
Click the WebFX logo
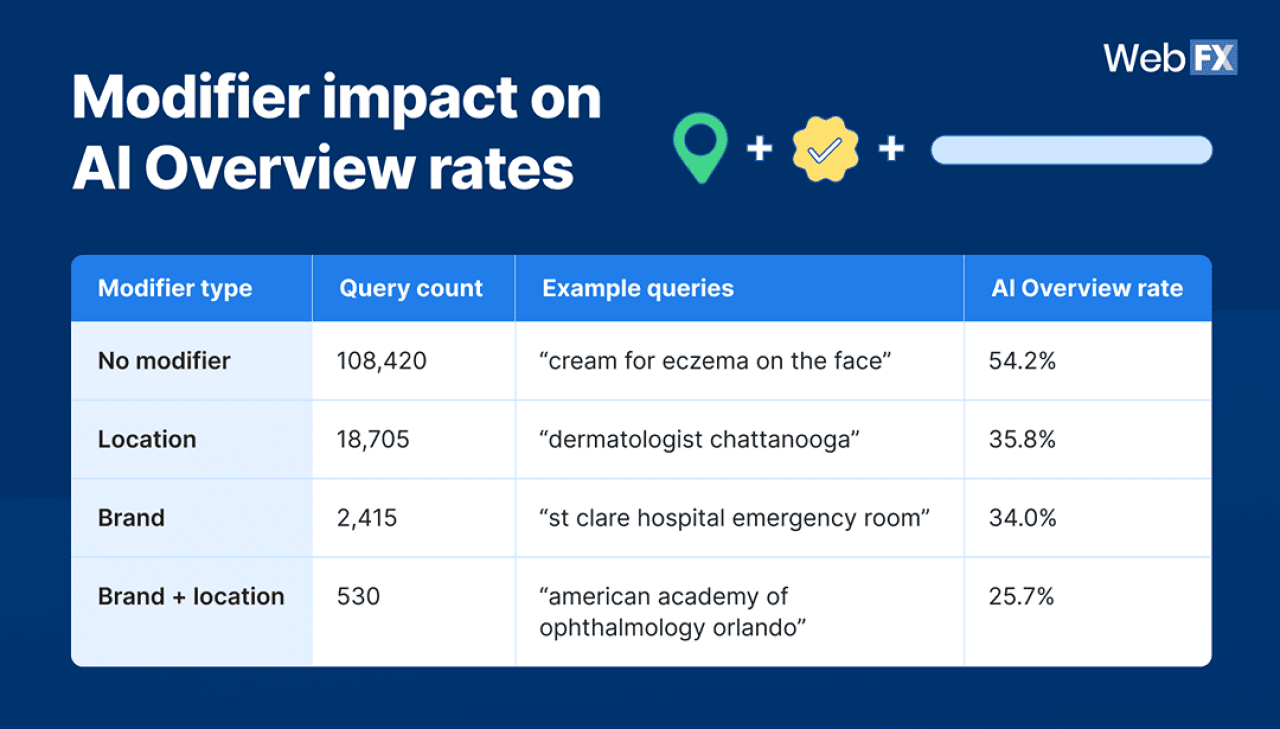point(1170,58)
